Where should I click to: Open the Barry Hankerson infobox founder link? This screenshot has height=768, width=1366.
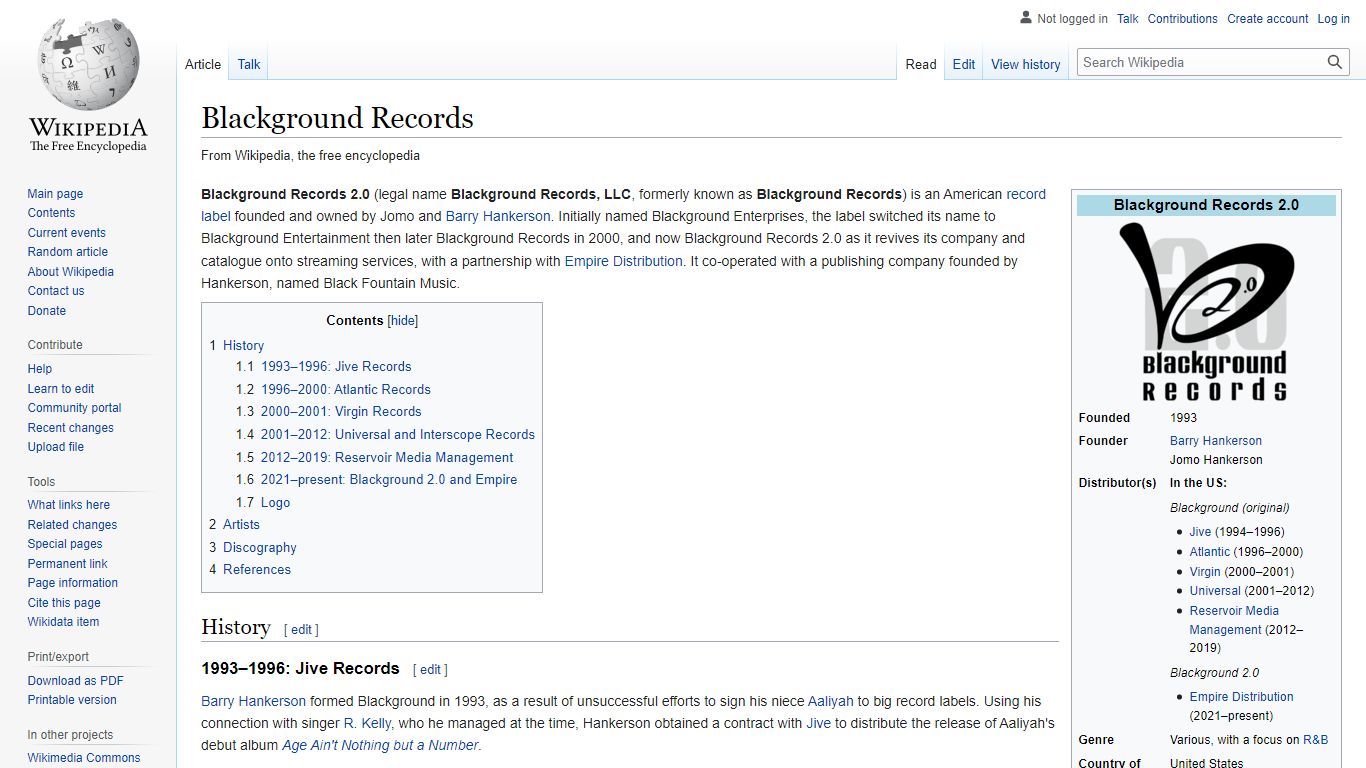tap(1216, 441)
